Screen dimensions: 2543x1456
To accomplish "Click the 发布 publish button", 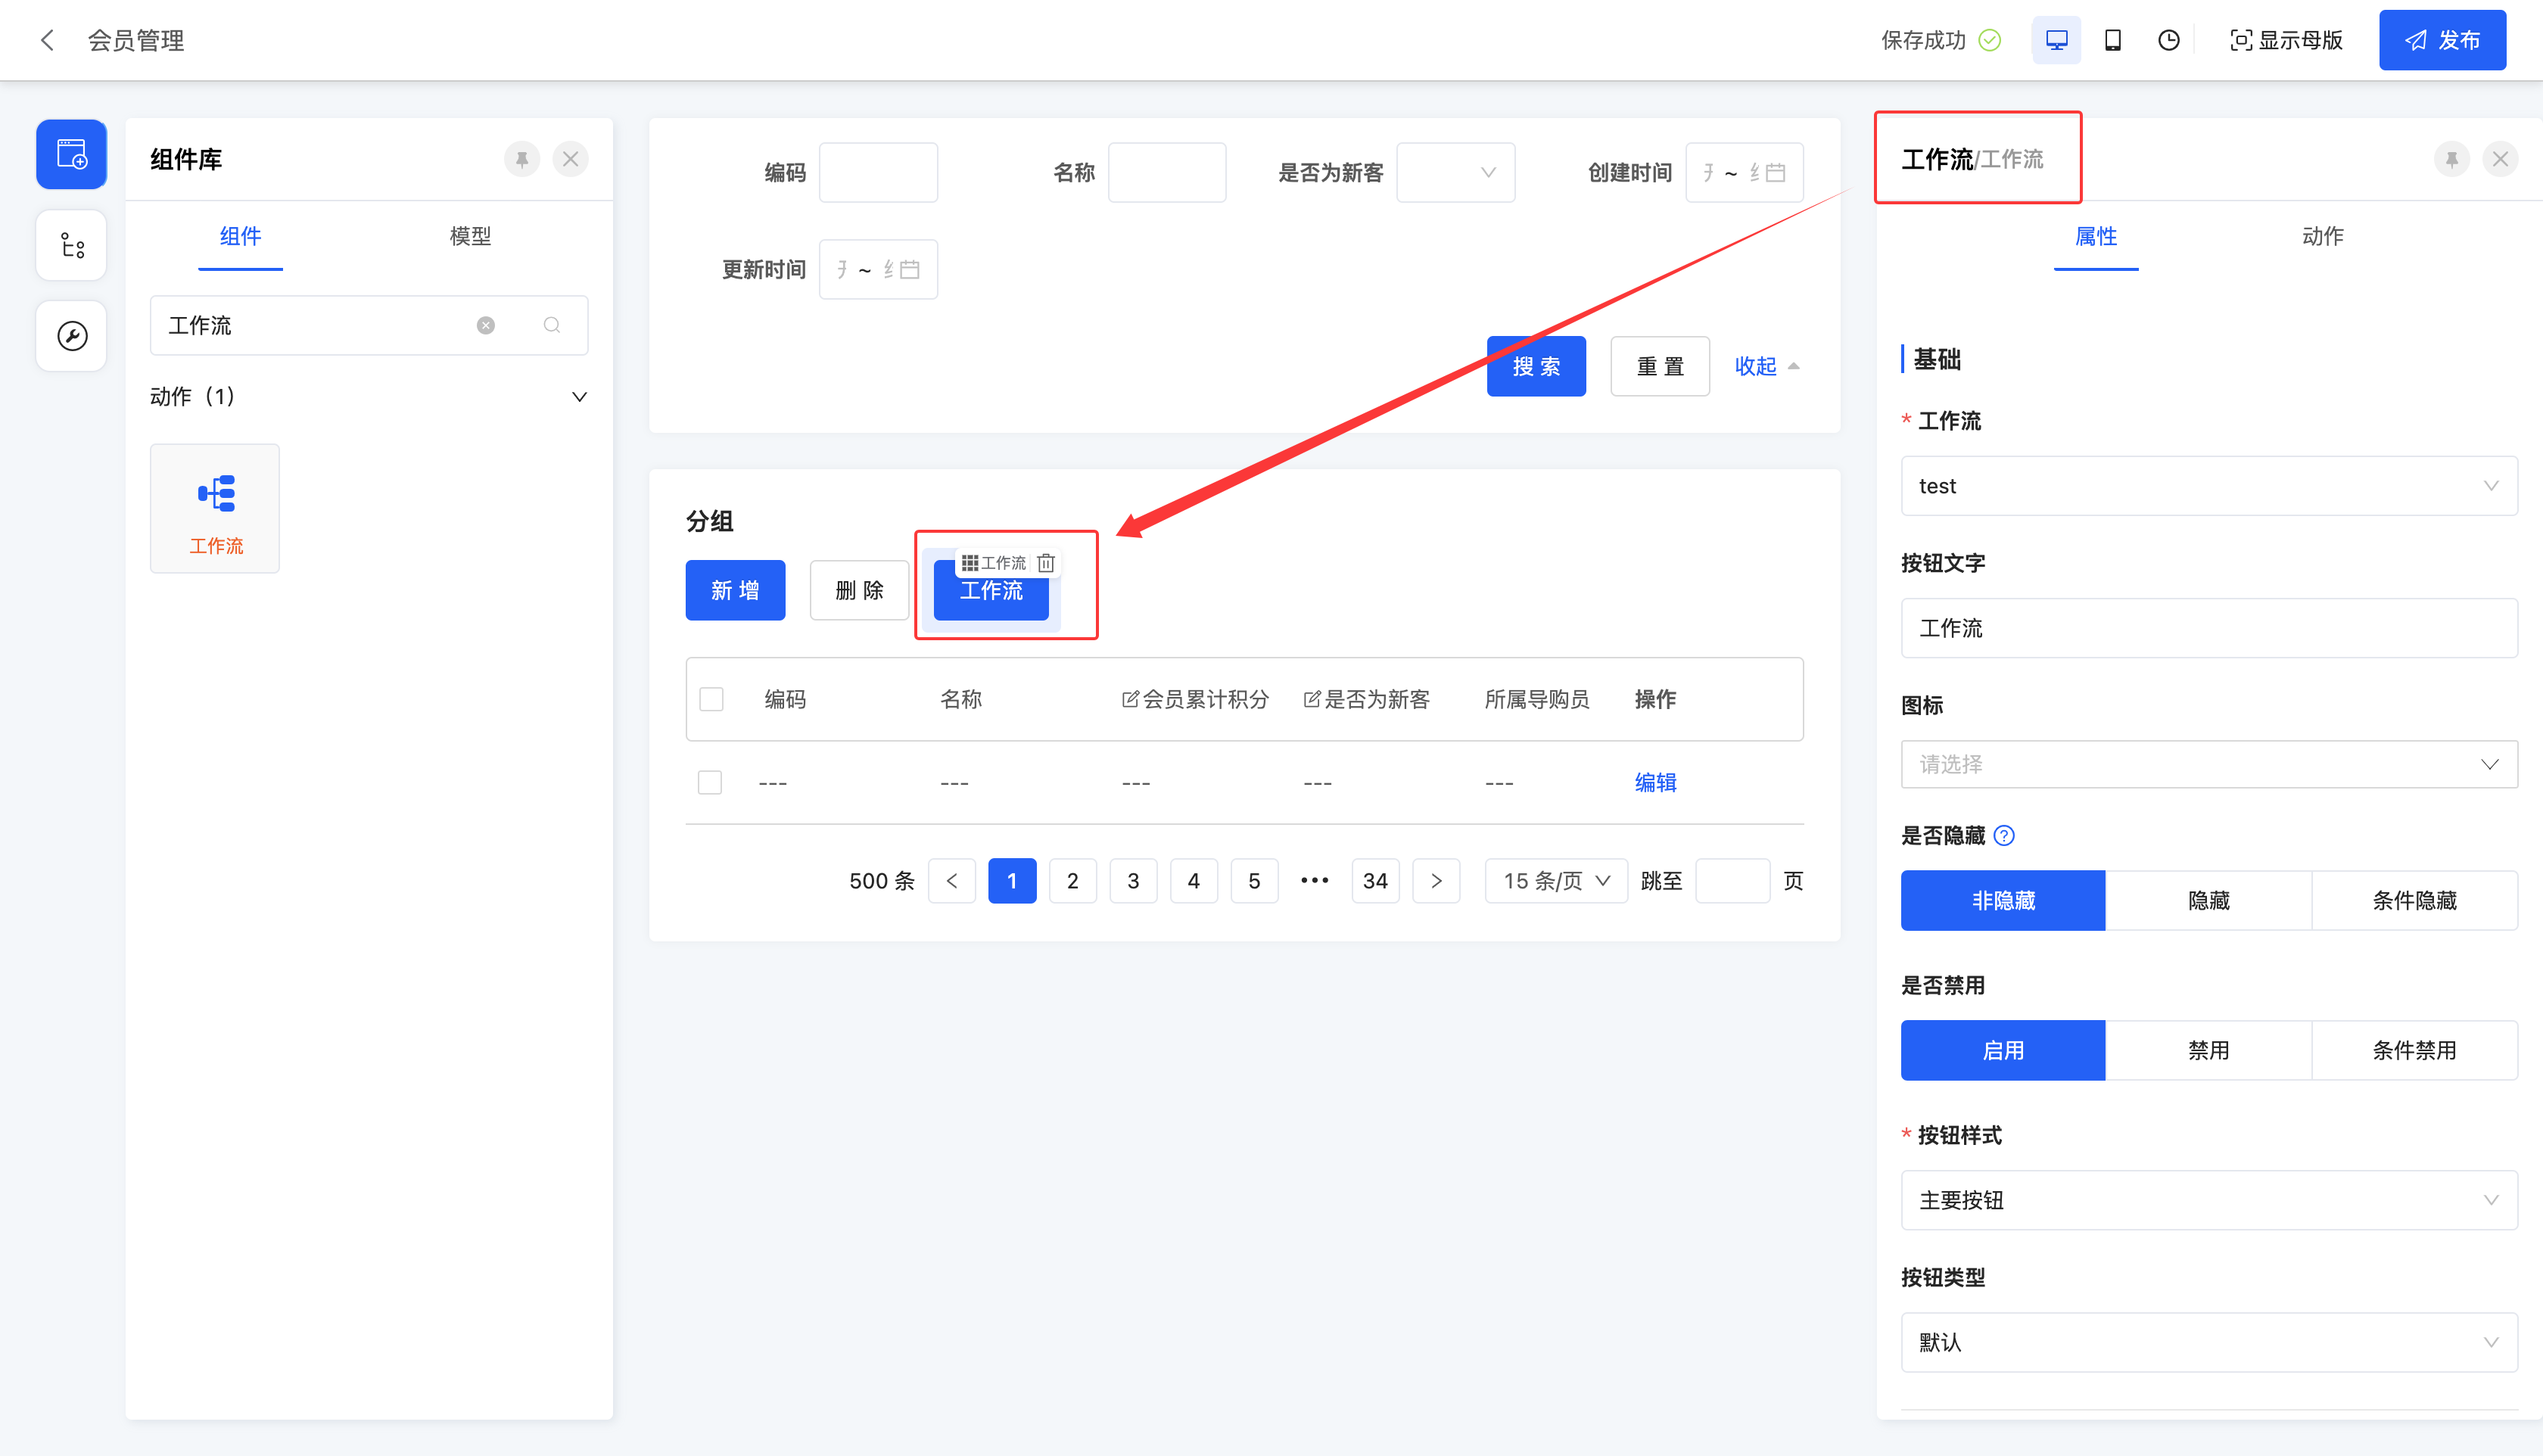I will (2442, 40).
